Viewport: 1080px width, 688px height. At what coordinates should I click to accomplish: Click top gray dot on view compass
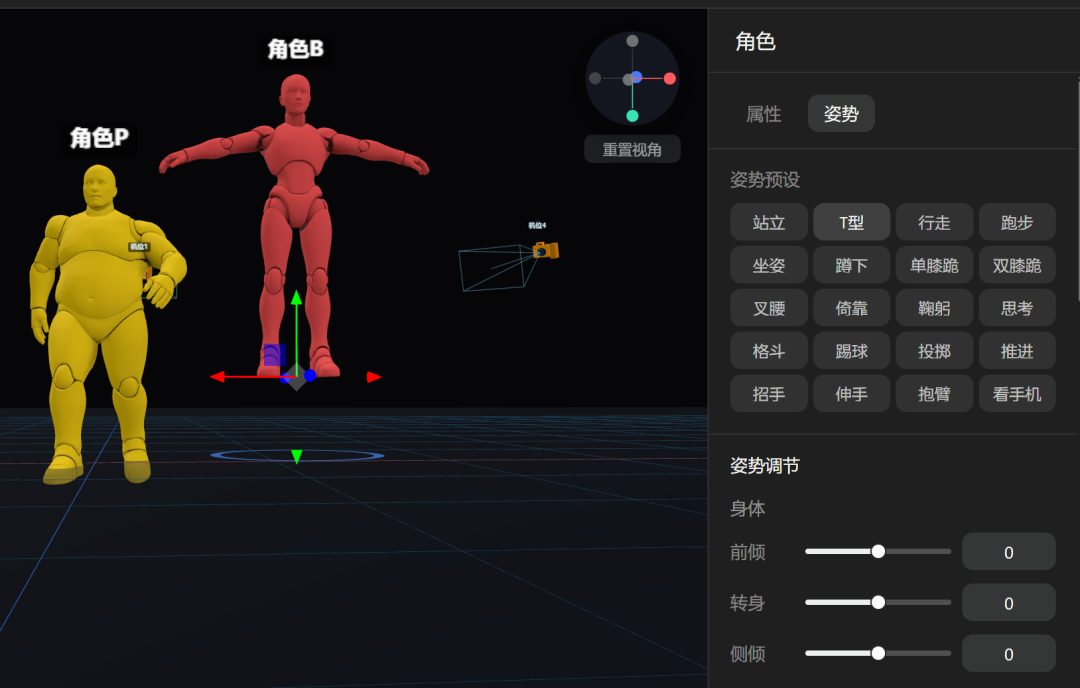(632, 41)
